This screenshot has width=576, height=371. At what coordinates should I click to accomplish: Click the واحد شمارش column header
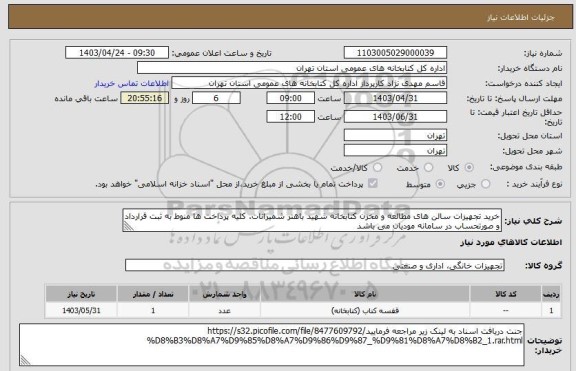pos(224,294)
